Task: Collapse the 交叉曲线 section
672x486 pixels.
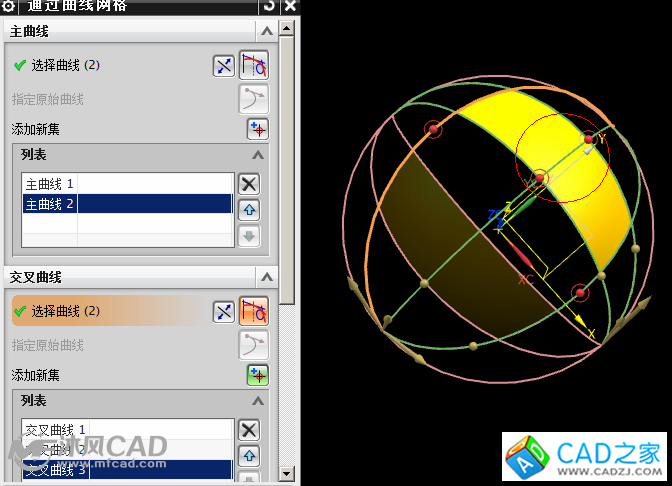Action: click(266, 277)
